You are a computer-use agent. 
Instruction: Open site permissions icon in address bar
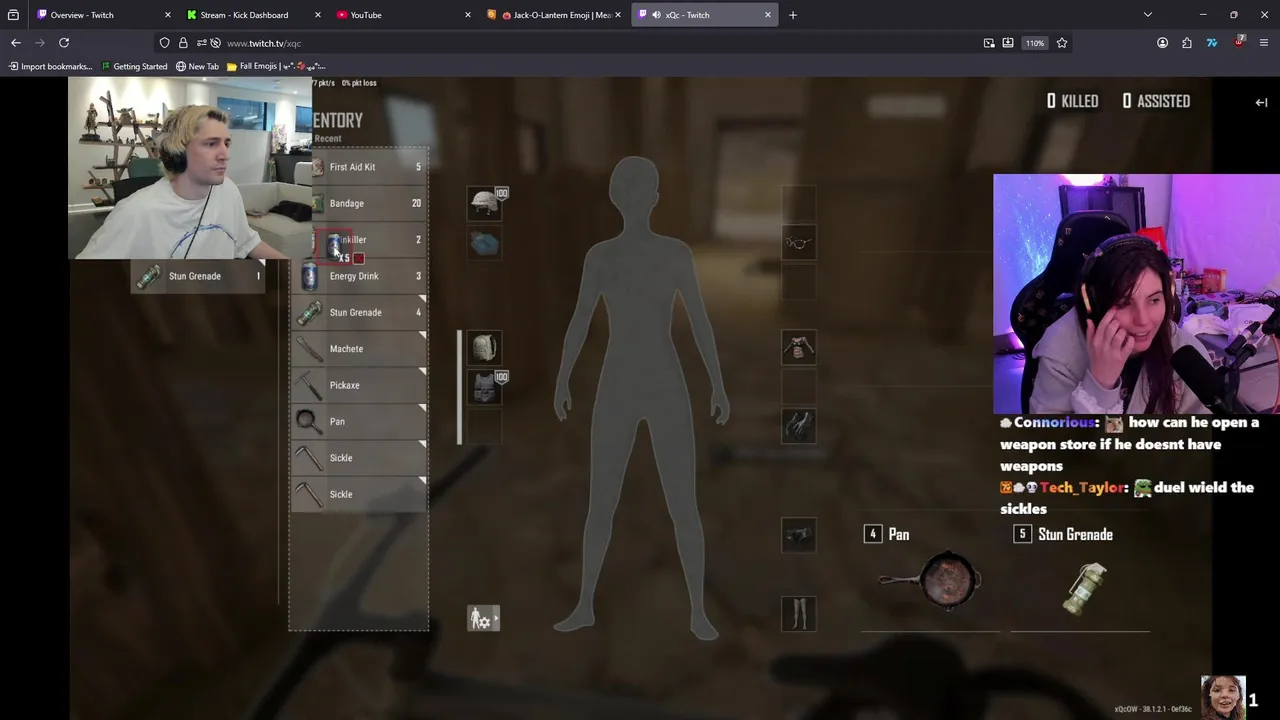tap(202, 43)
